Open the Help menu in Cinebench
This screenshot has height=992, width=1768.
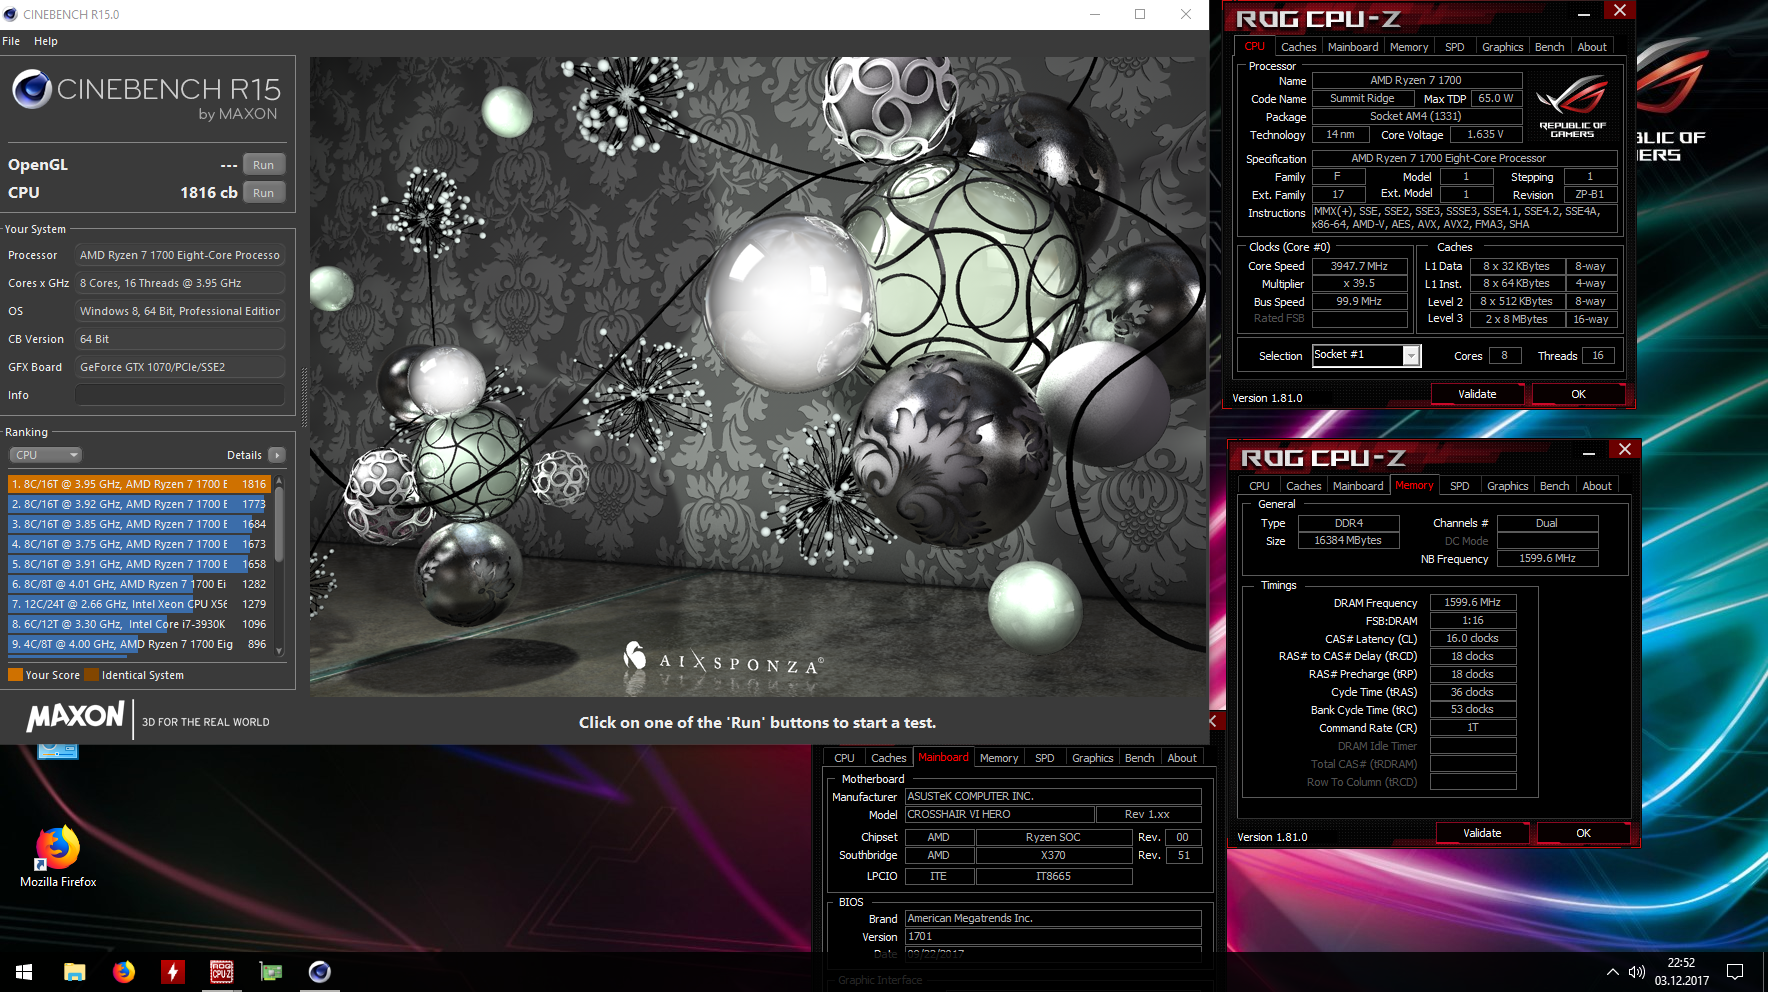click(x=46, y=41)
